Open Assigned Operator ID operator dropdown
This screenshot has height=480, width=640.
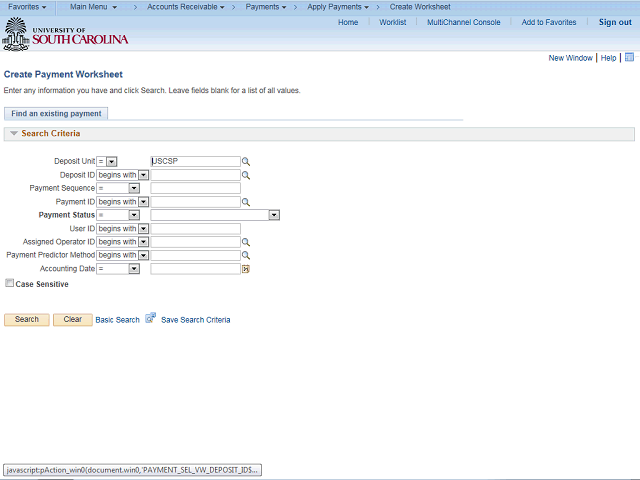point(122,242)
